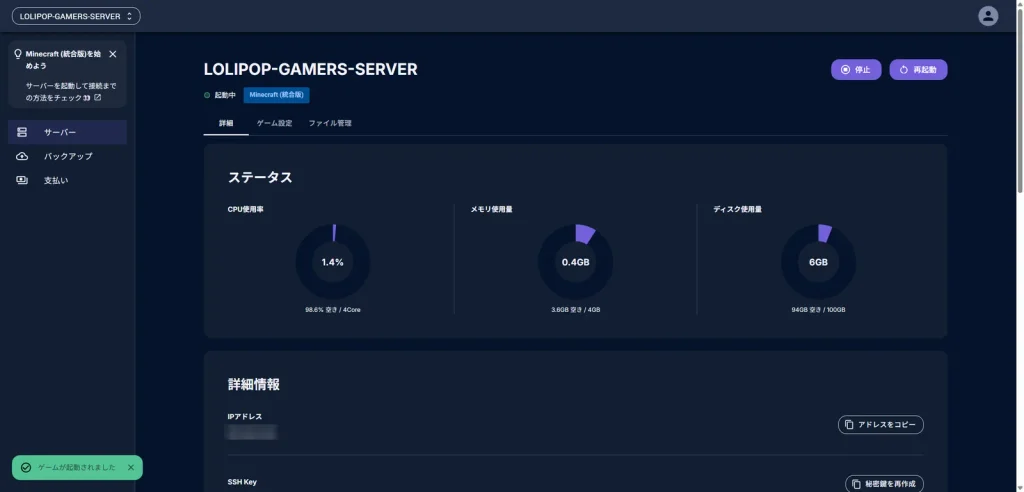This screenshot has height=492, width=1024.
Task: Stop the server with 停止 button
Action: pyautogui.click(x=856, y=70)
